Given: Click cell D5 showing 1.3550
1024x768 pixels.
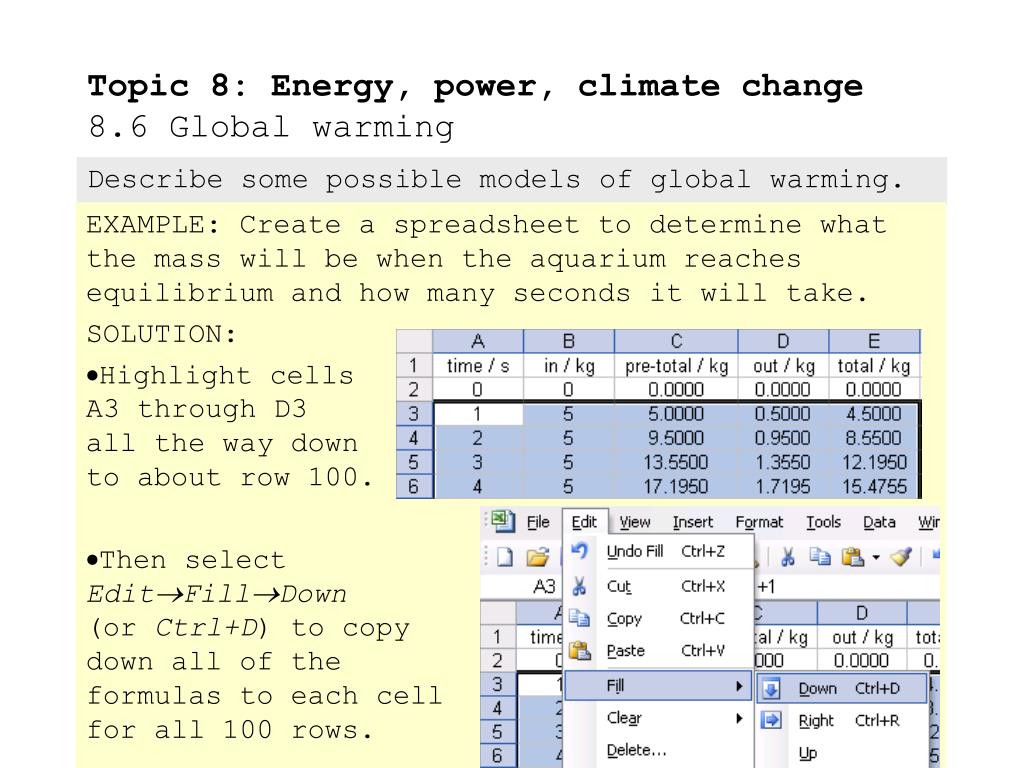Looking at the screenshot, I should click(x=783, y=462).
